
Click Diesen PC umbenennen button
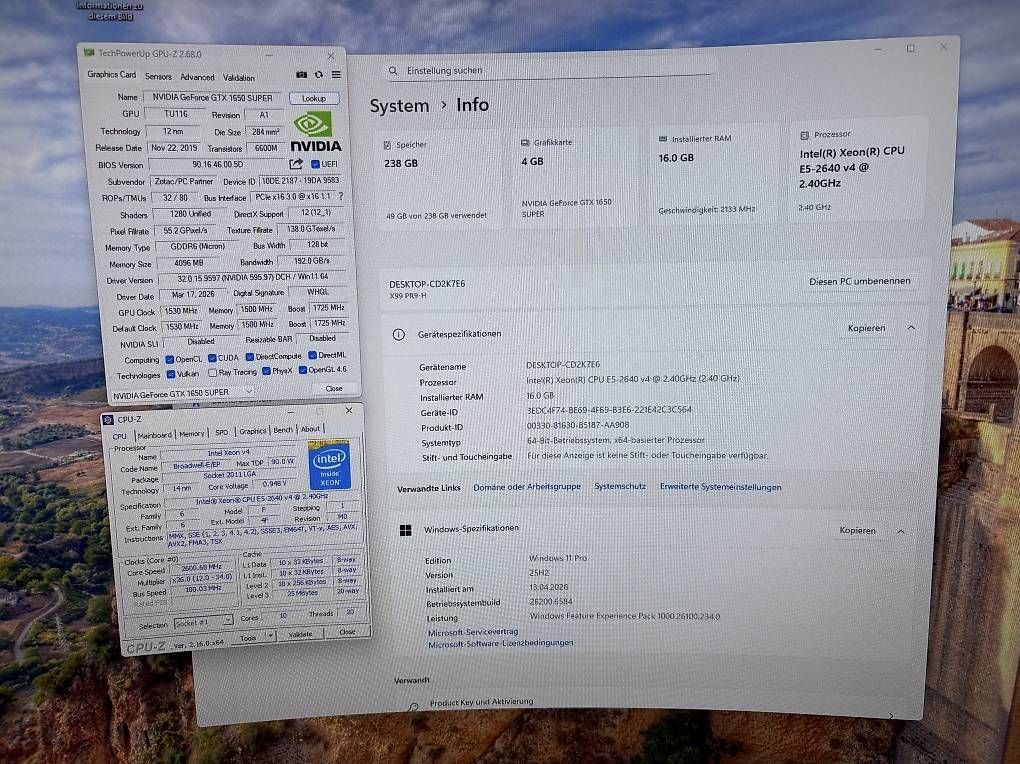(x=859, y=281)
